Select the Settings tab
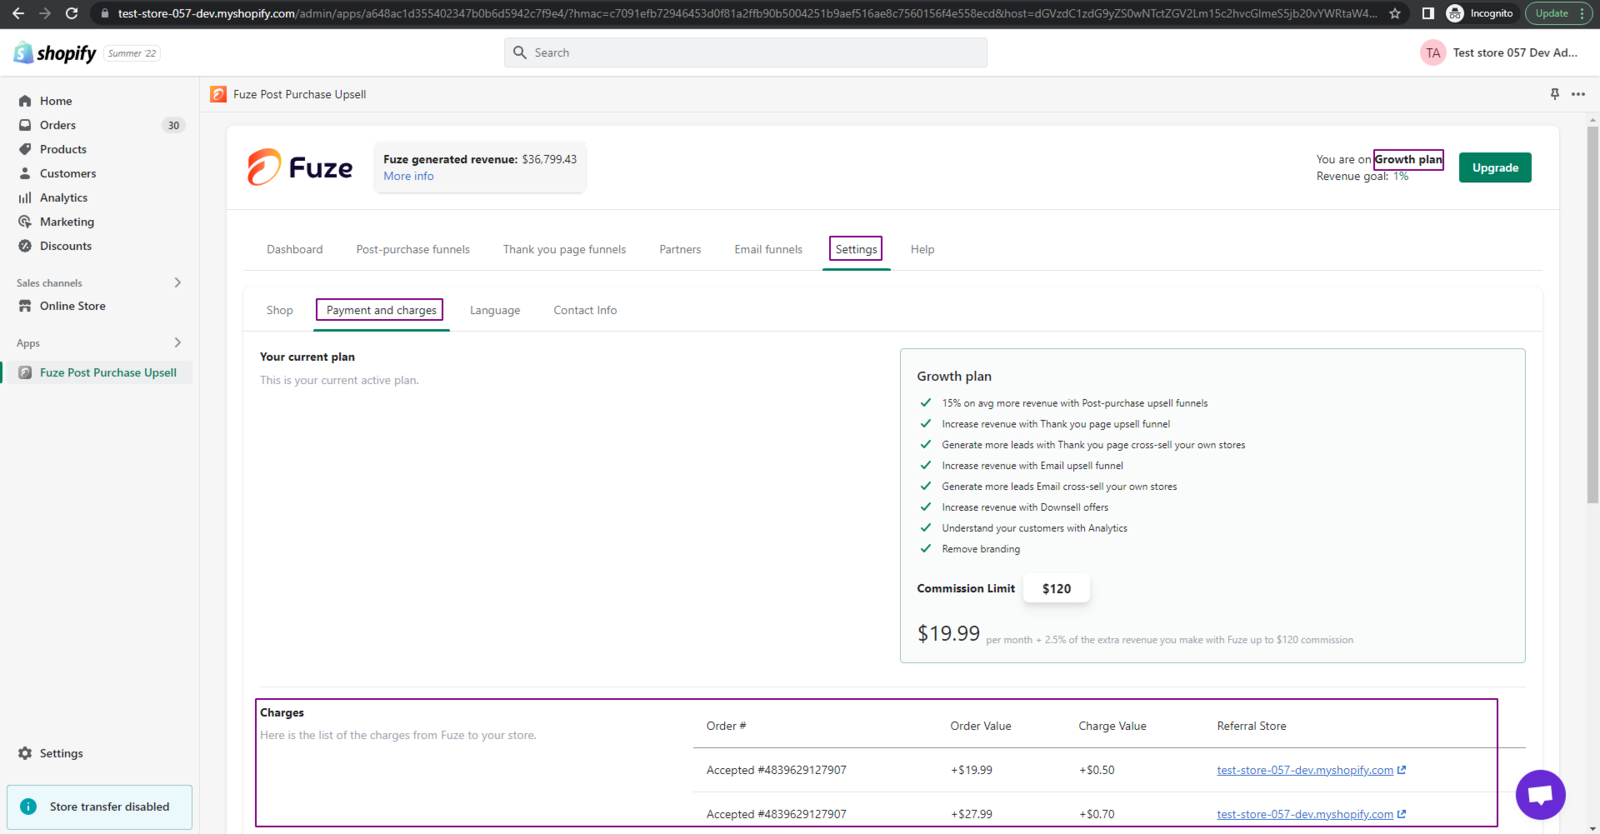 [856, 250]
